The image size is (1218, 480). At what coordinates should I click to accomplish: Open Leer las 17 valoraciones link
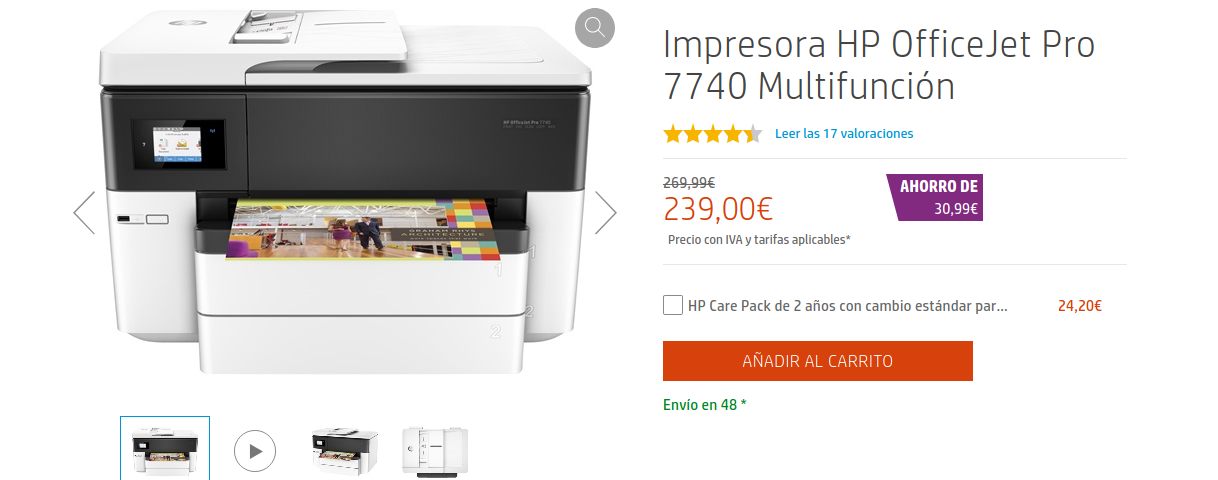844,133
